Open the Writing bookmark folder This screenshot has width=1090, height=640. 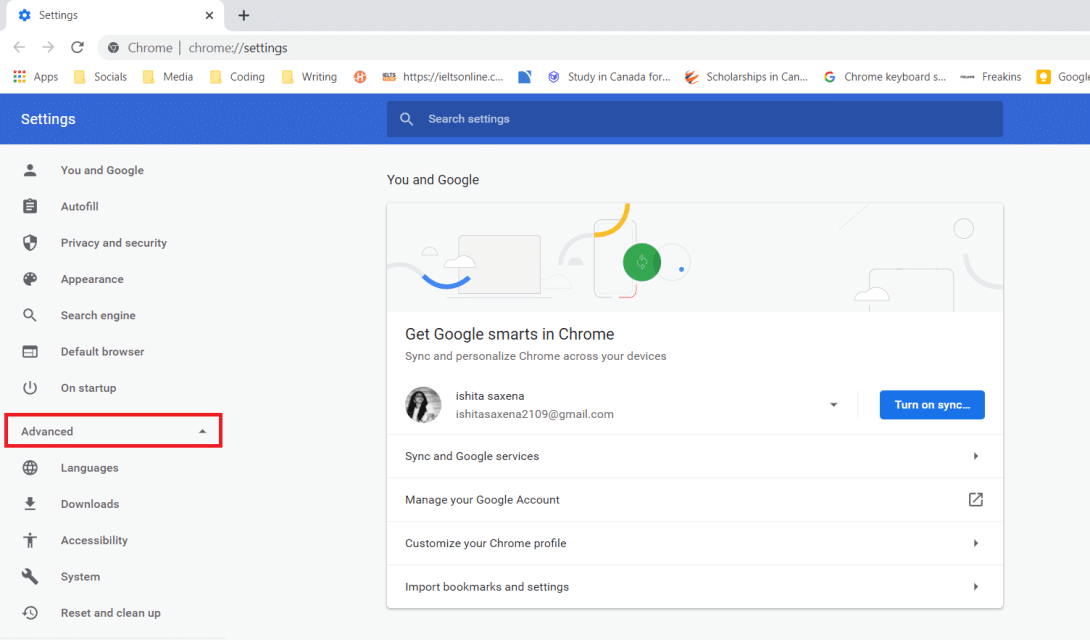click(x=309, y=76)
